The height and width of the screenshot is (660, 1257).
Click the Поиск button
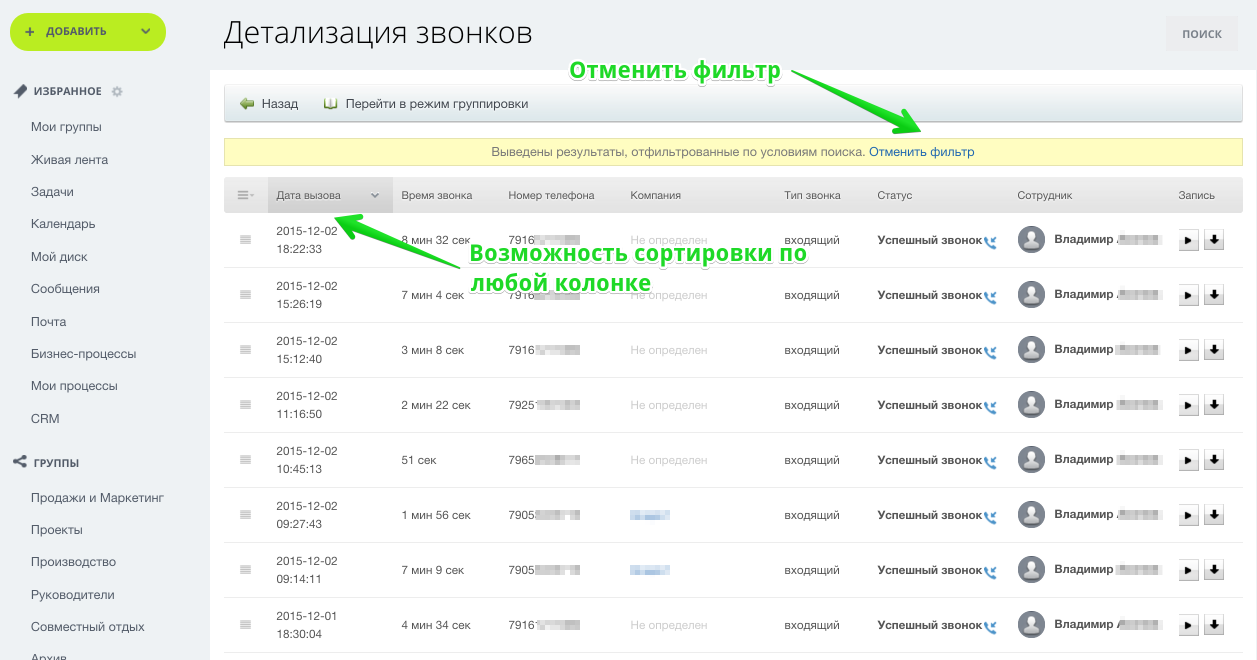[1201, 34]
